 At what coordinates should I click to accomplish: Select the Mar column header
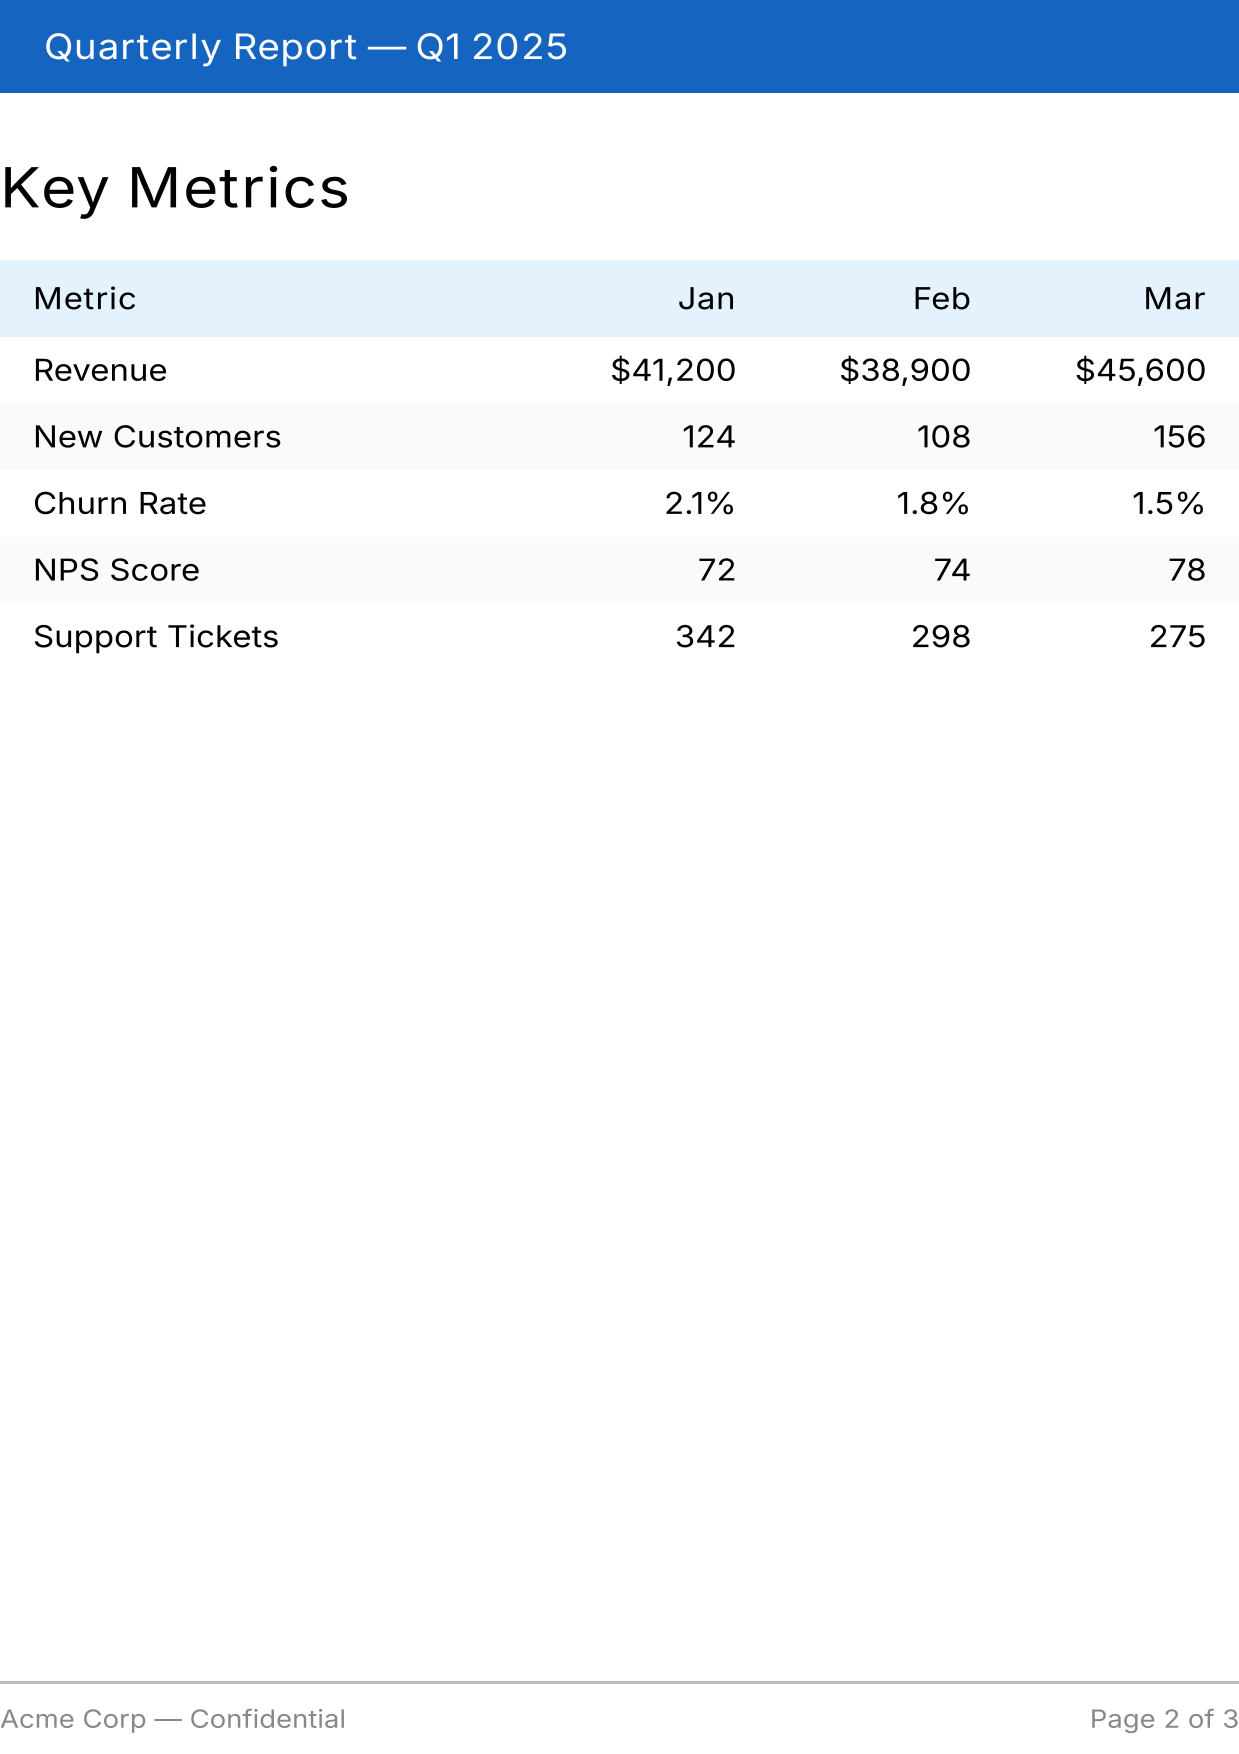[x=1174, y=299]
